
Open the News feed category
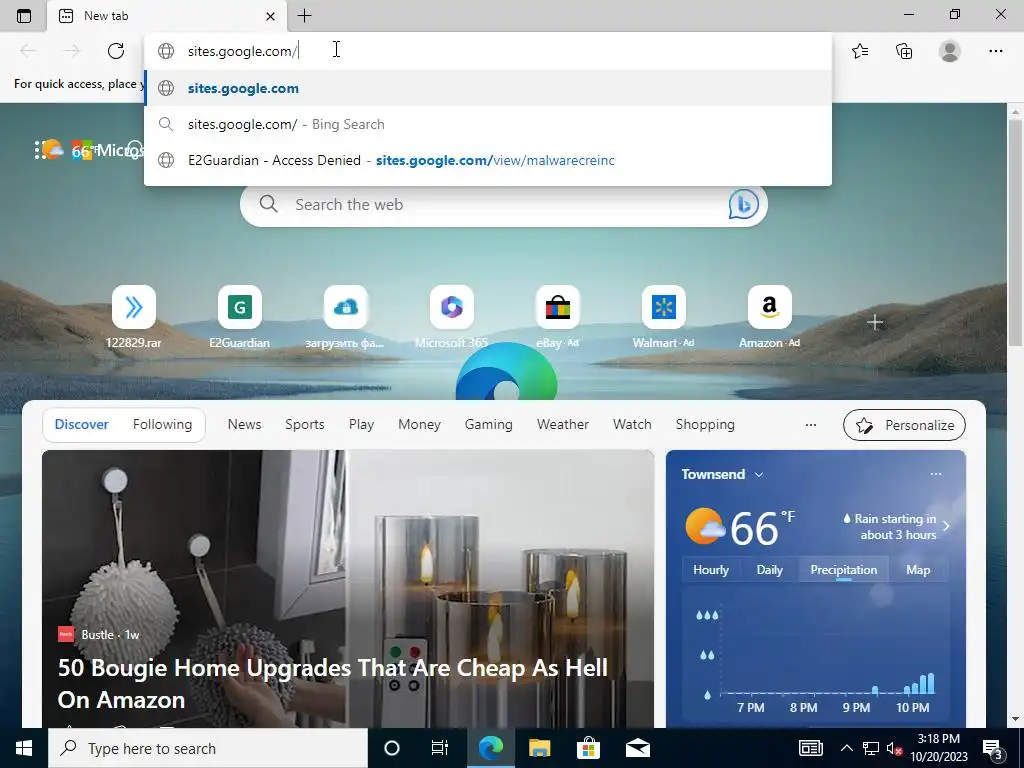[244, 424]
